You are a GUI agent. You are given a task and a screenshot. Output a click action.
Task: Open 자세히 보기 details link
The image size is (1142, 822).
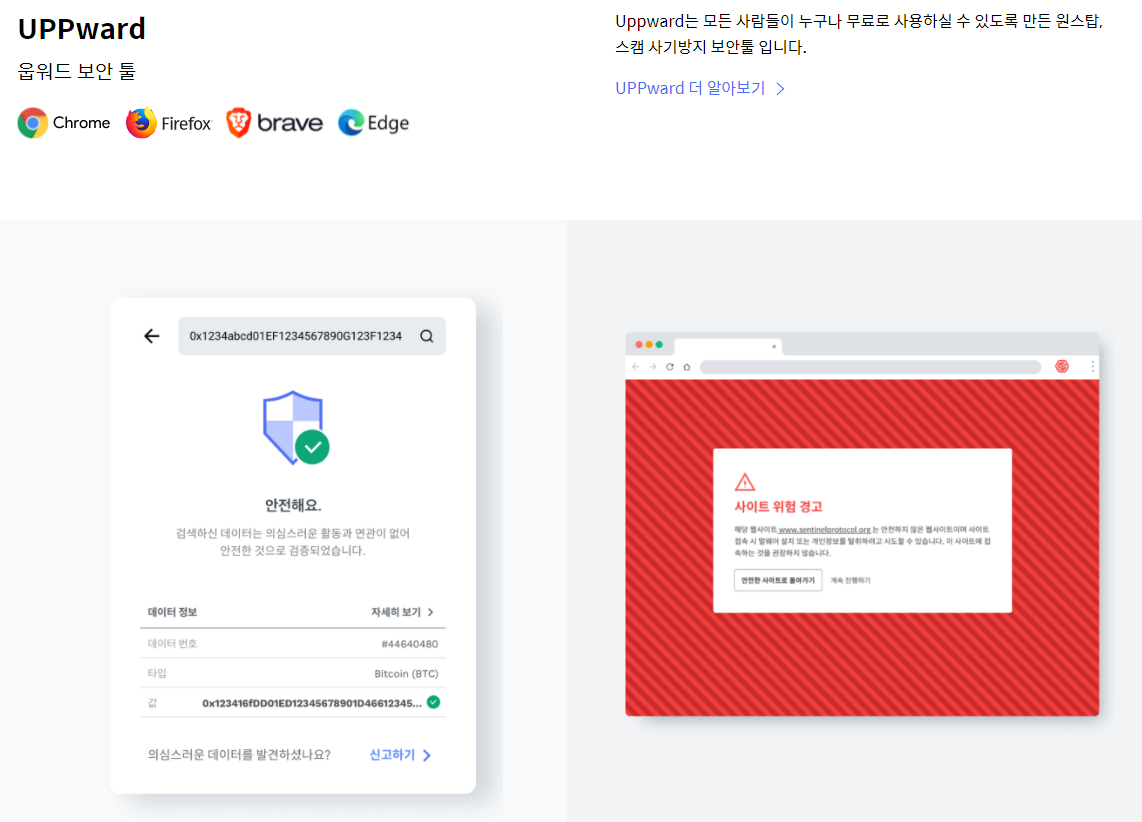coord(395,612)
